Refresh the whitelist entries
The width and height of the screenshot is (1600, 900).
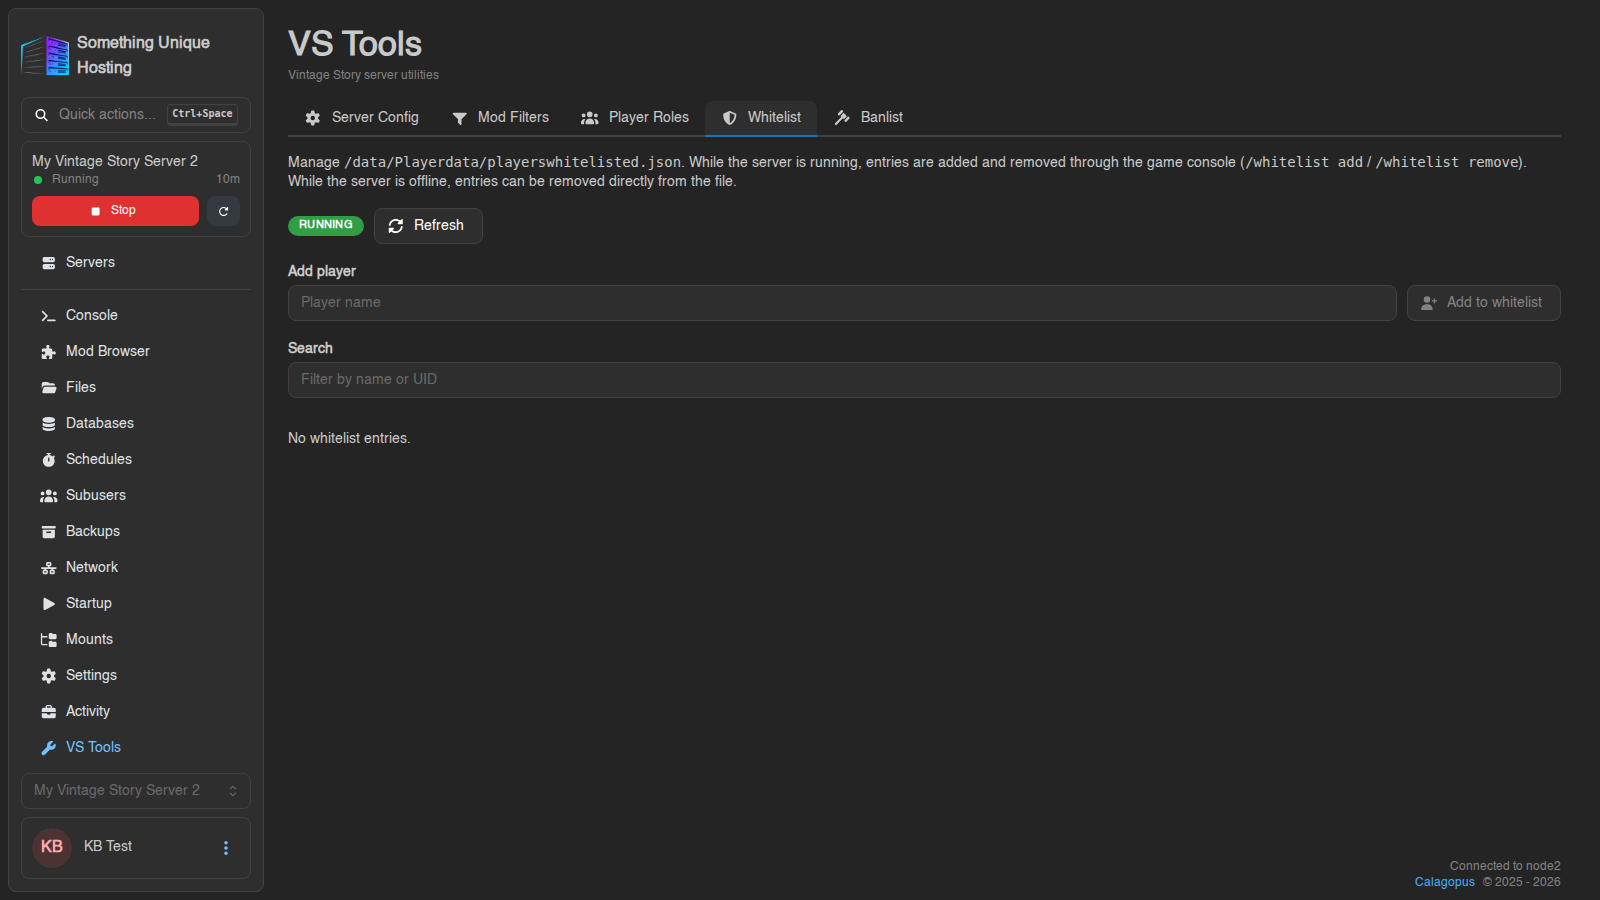pos(428,226)
